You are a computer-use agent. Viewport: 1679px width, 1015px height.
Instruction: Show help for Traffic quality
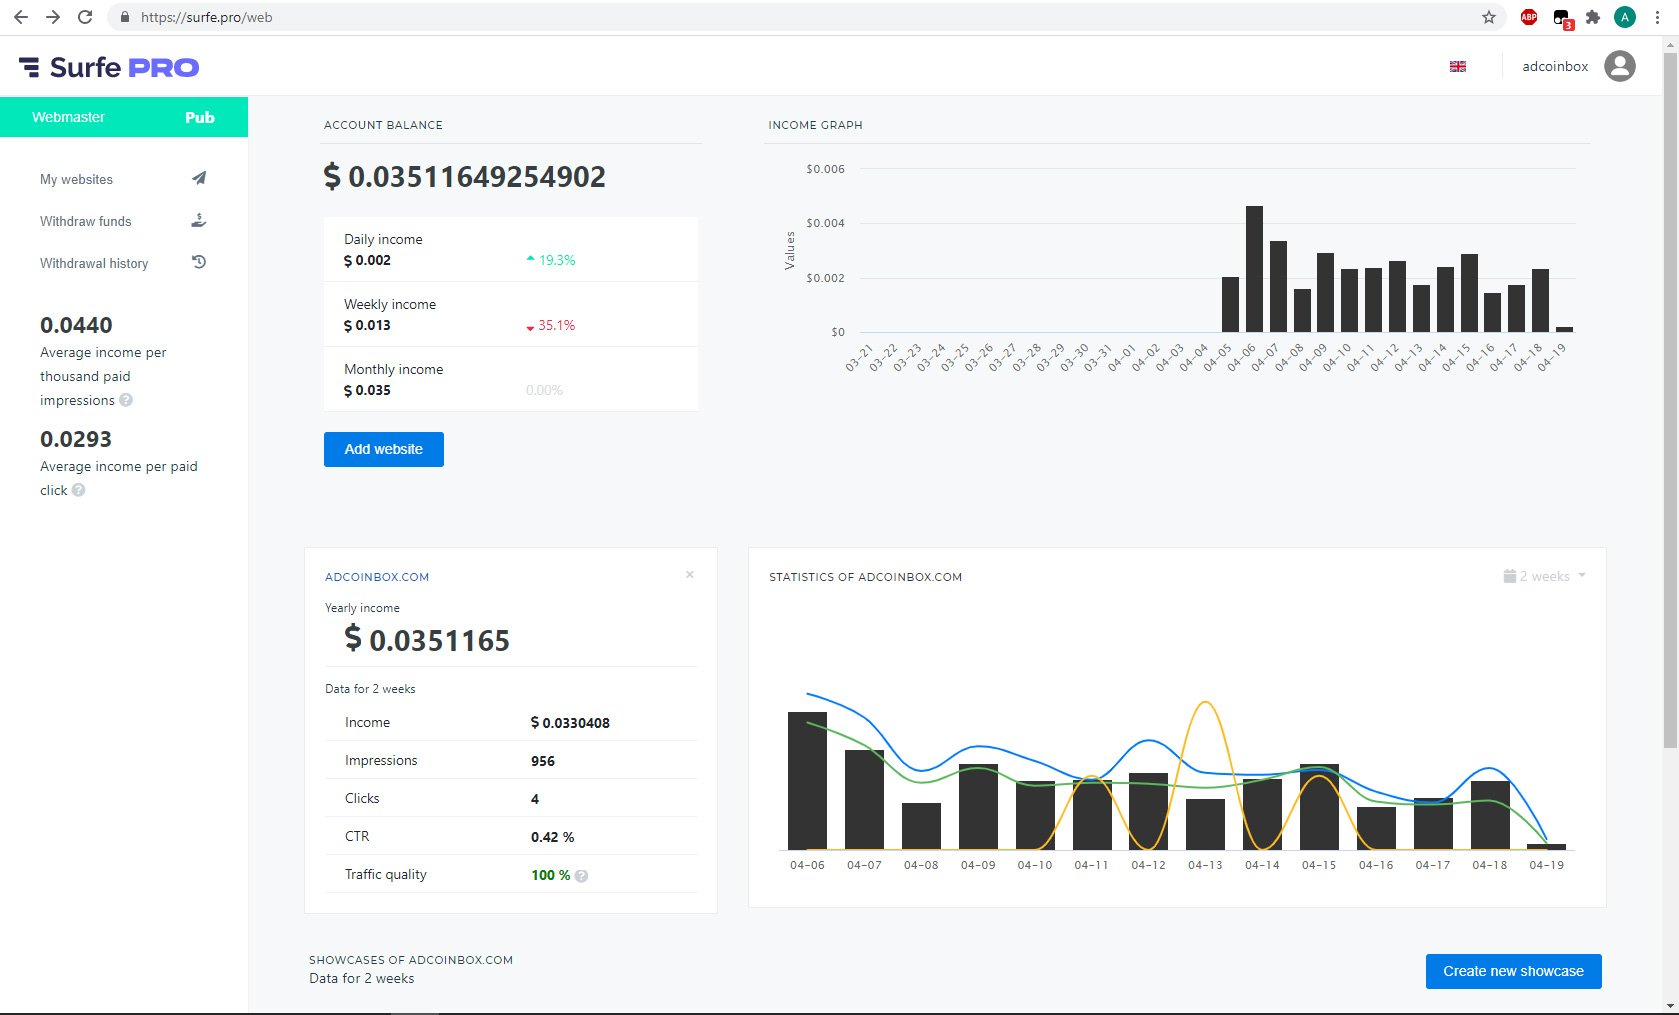pyautogui.click(x=582, y=876)
